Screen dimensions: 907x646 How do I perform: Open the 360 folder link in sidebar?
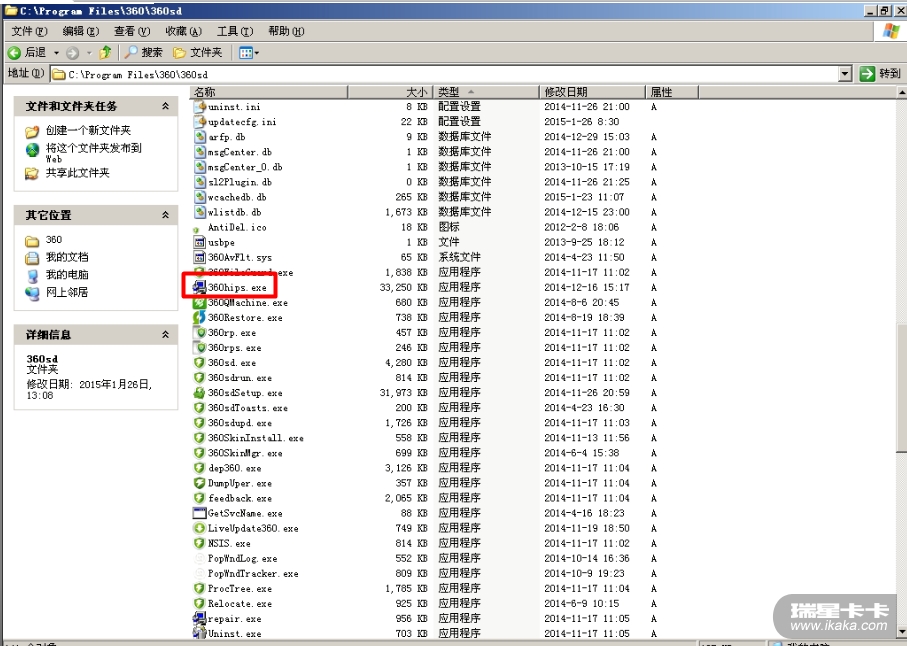click(54, 239)
